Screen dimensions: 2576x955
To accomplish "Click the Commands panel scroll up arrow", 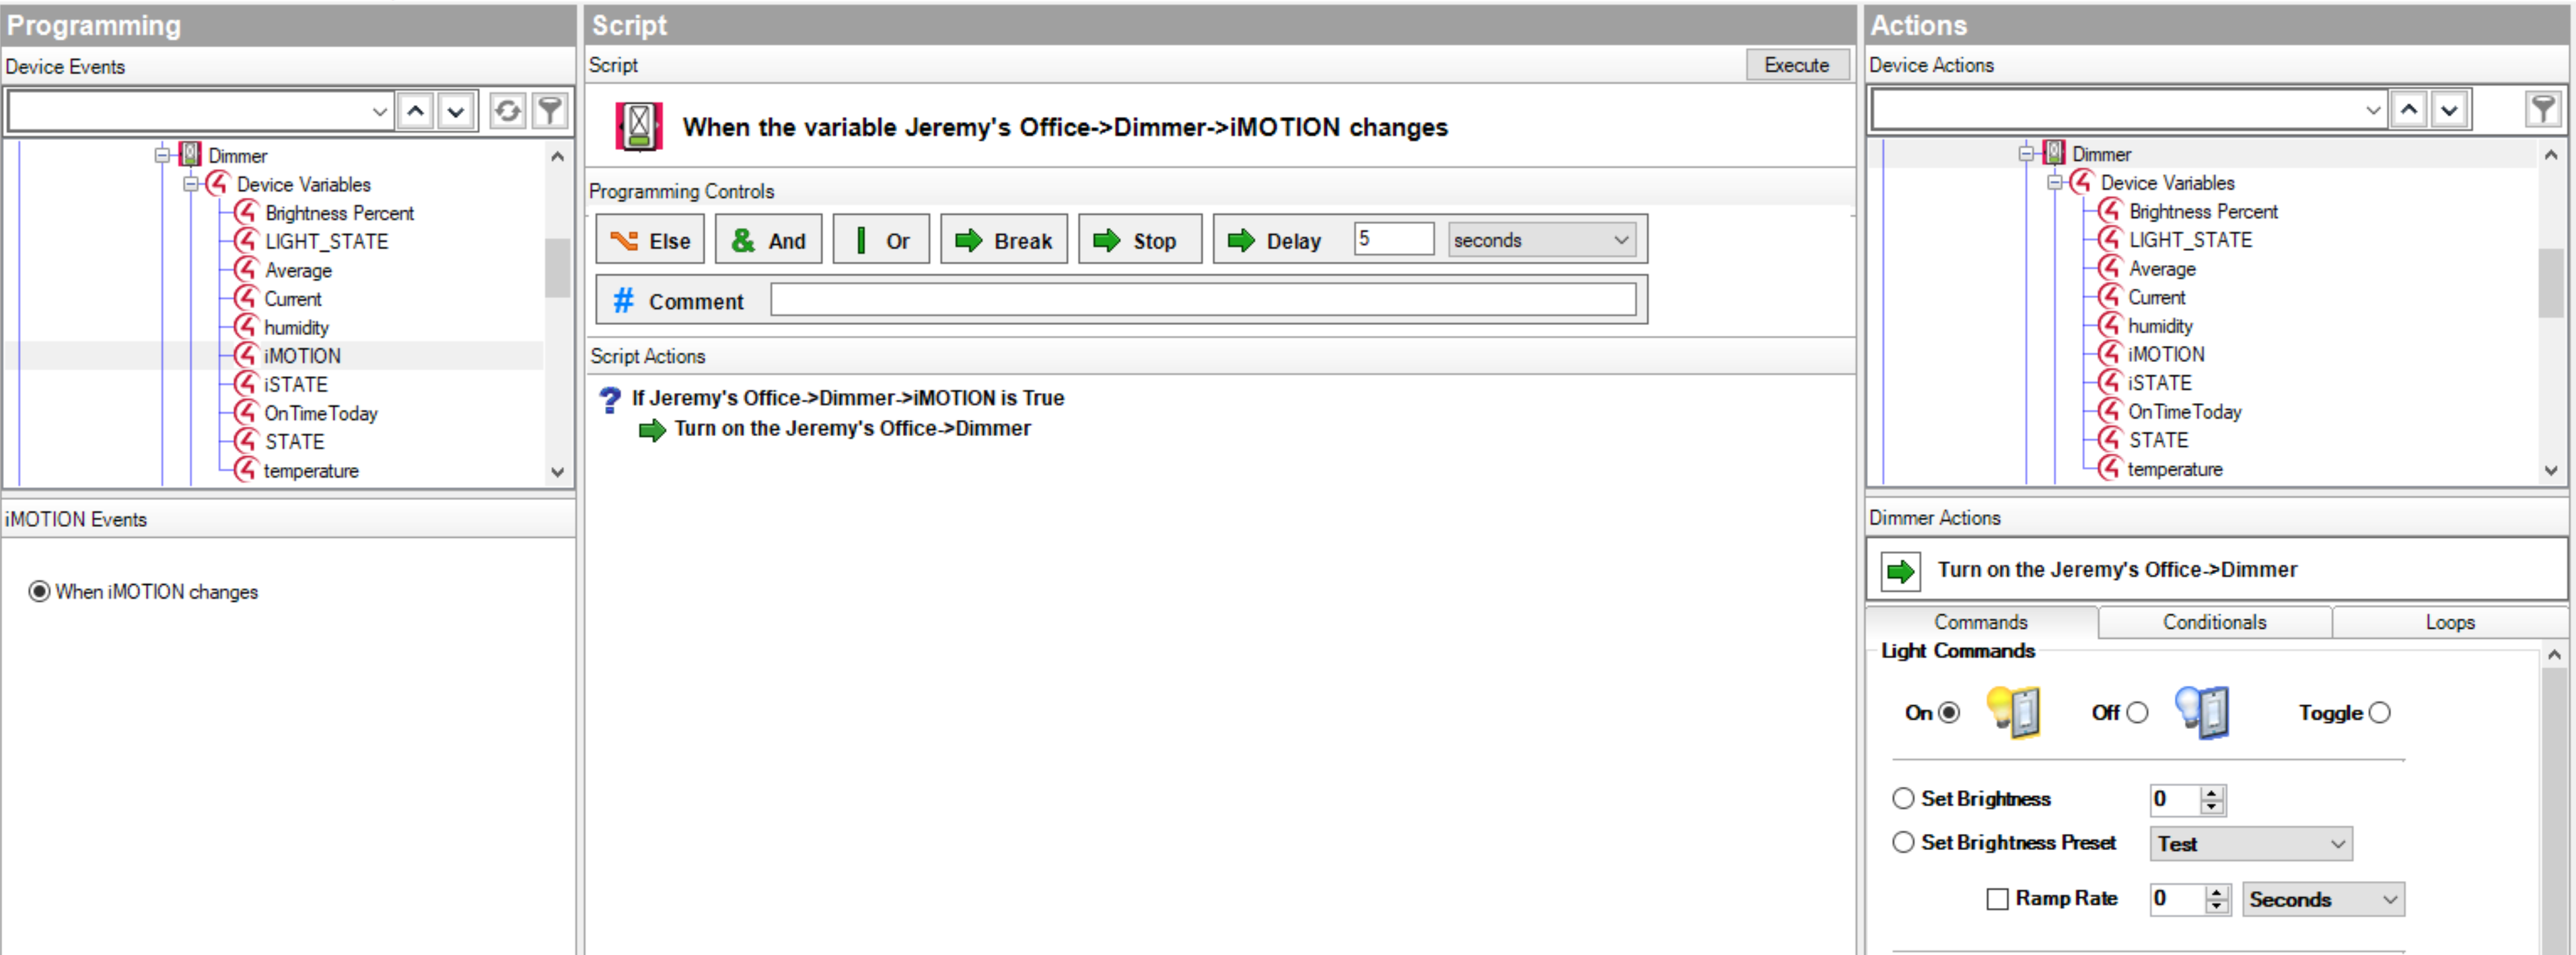I will [2554, 655].
